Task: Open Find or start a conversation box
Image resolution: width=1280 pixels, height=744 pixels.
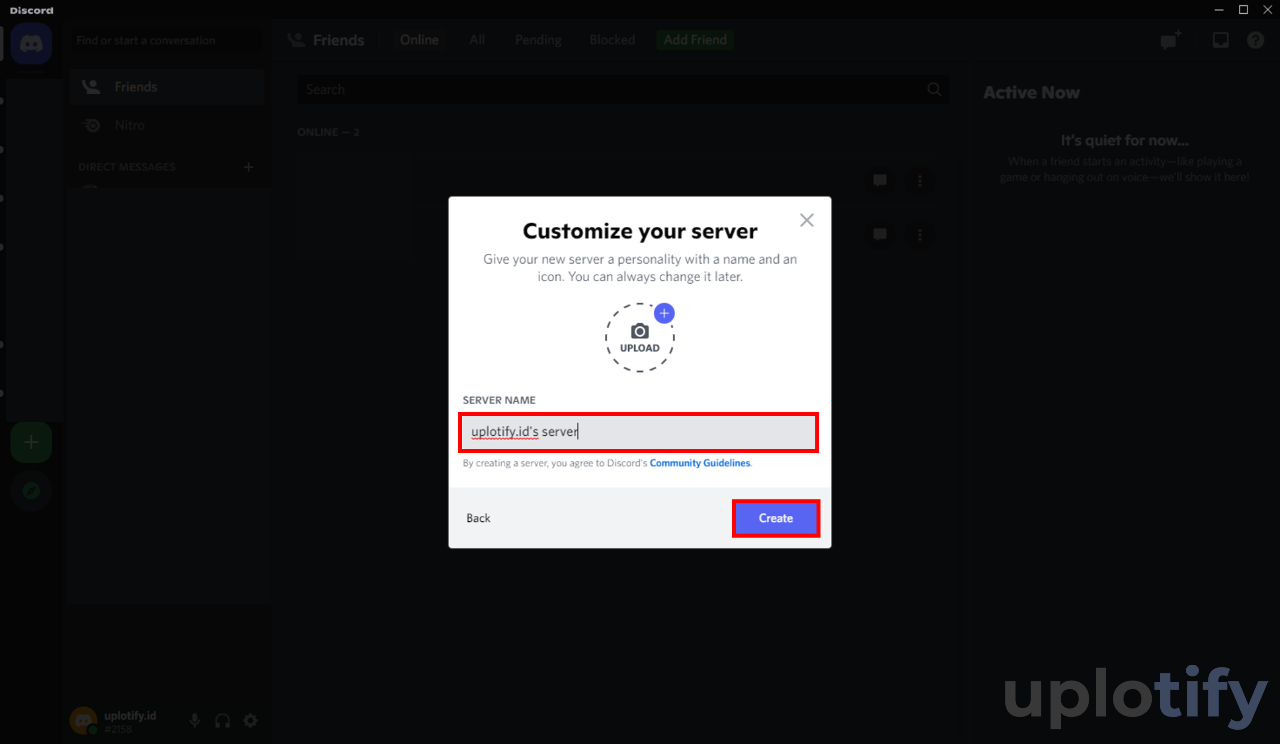Action: point(167,41)
